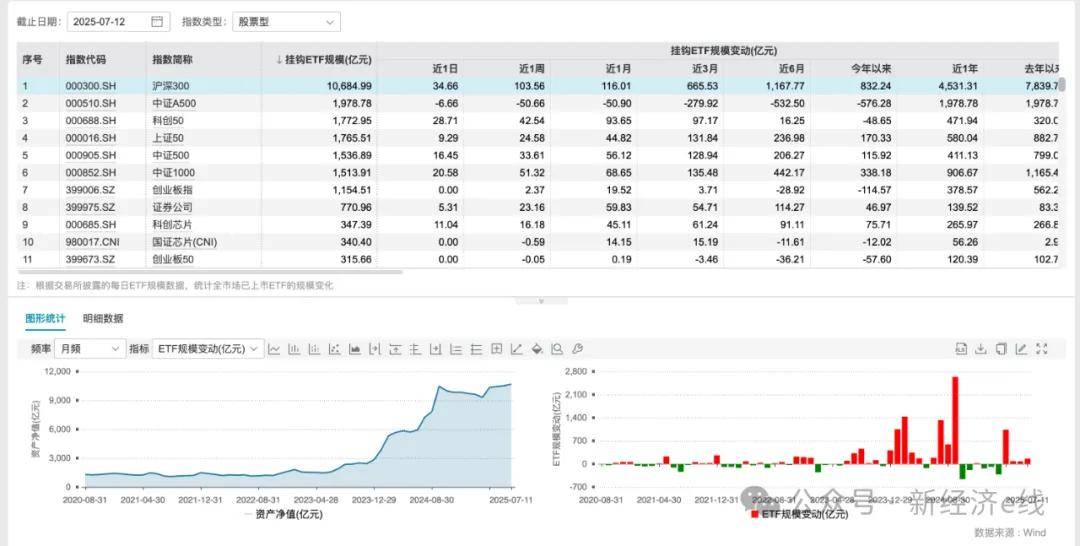The height and width of the screenshot is (546, 1080).
Task: Click the index code 000510.SH
Action: pyautogui.click(x=92, y=103)
